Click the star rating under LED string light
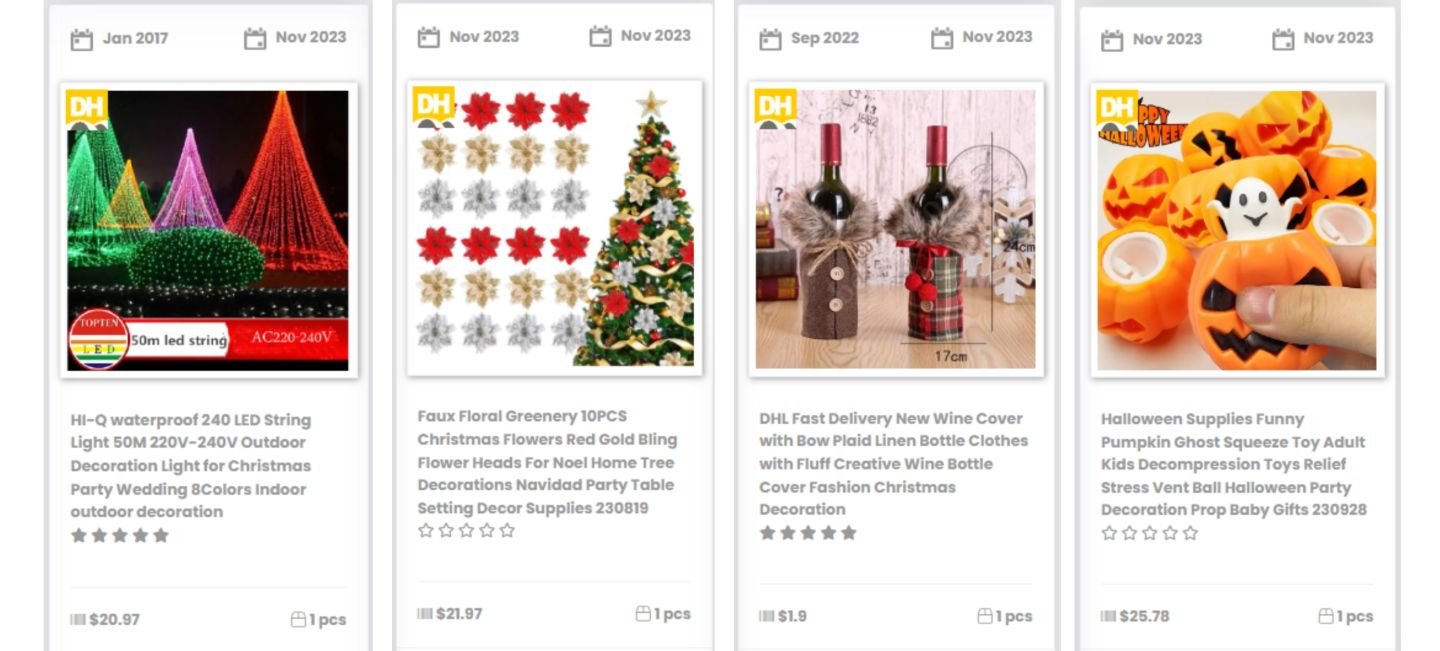The image size is (1440, 651). (120, 536)
